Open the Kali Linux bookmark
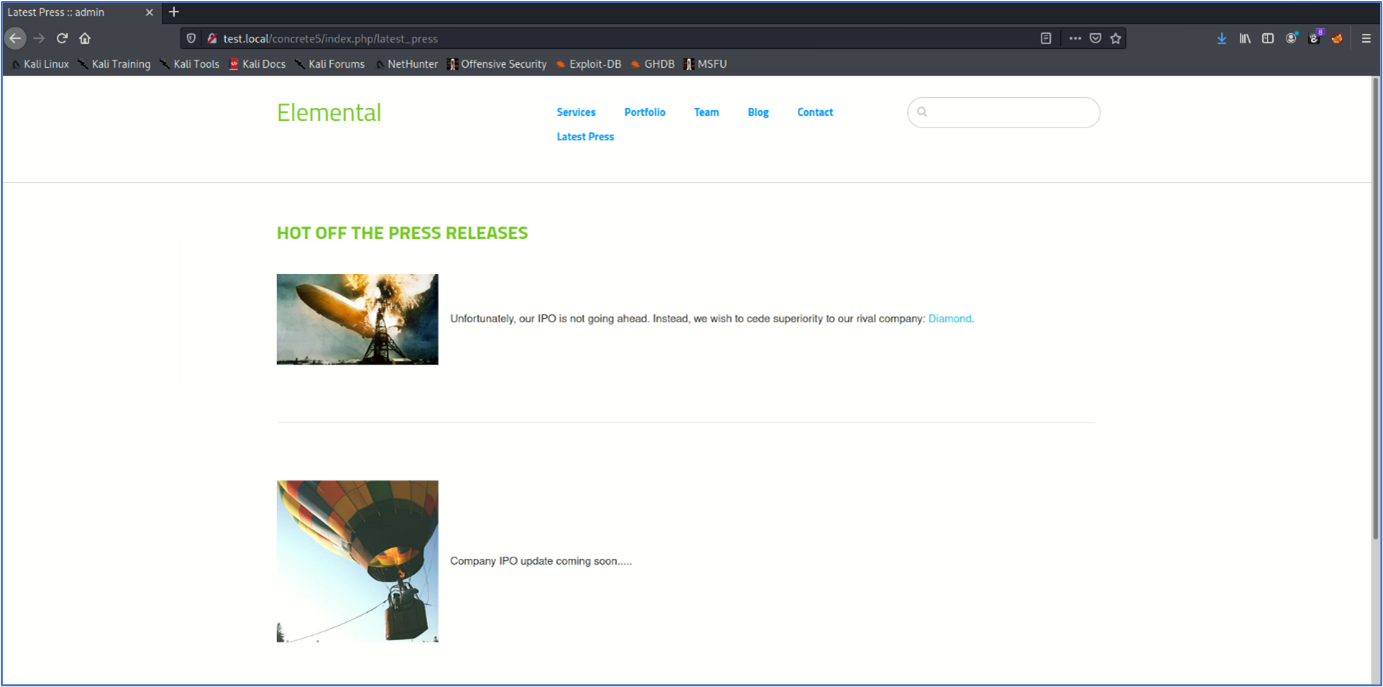The height and width of the screenshot is (687, 1383). (x=40, y=64)
